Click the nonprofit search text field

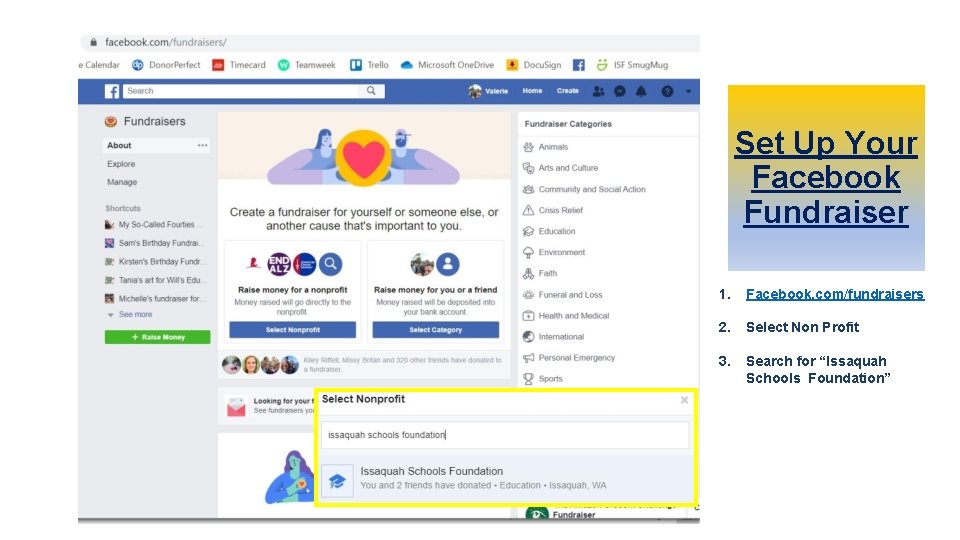coord(505,435)
